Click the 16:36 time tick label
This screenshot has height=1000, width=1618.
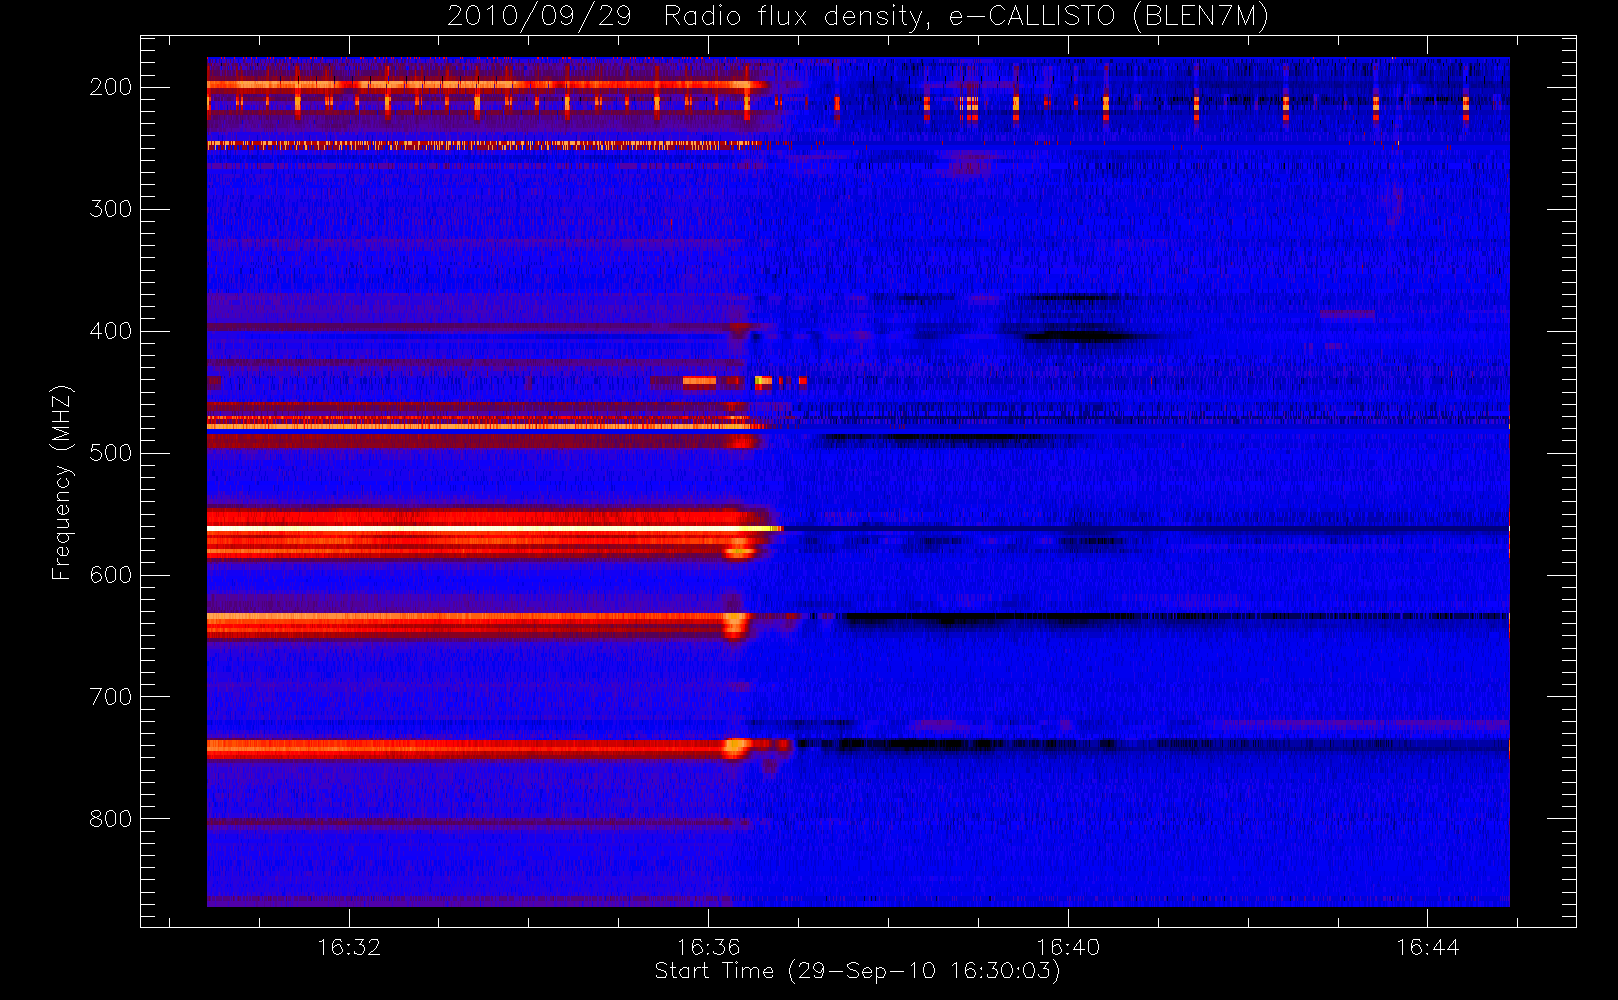[x=708, y=947]
